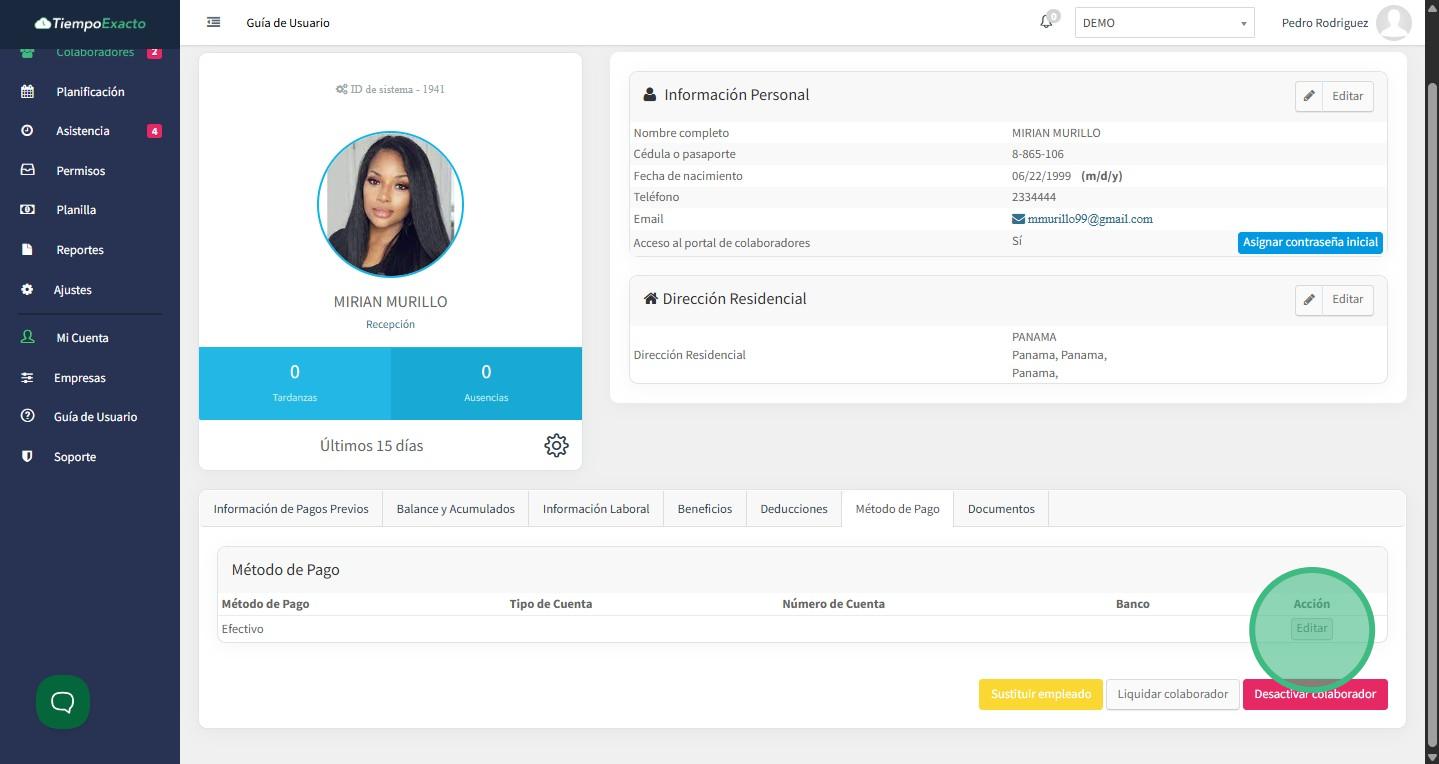Click the Ajustes gear icon in sidebar
The height and width of the screenshot is (764, 1439).
click(27, 290)
